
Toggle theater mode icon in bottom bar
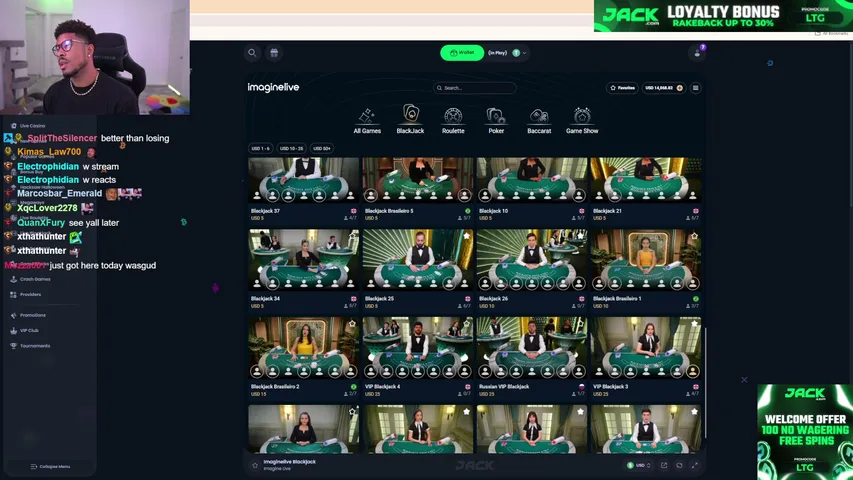pyautogui.click(x=679, y=465)
